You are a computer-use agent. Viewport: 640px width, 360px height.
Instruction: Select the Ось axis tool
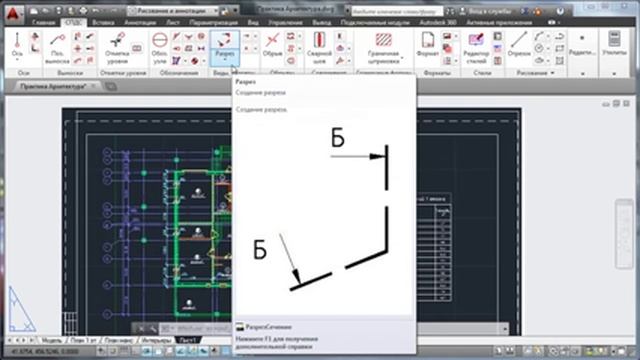[17, 45]
